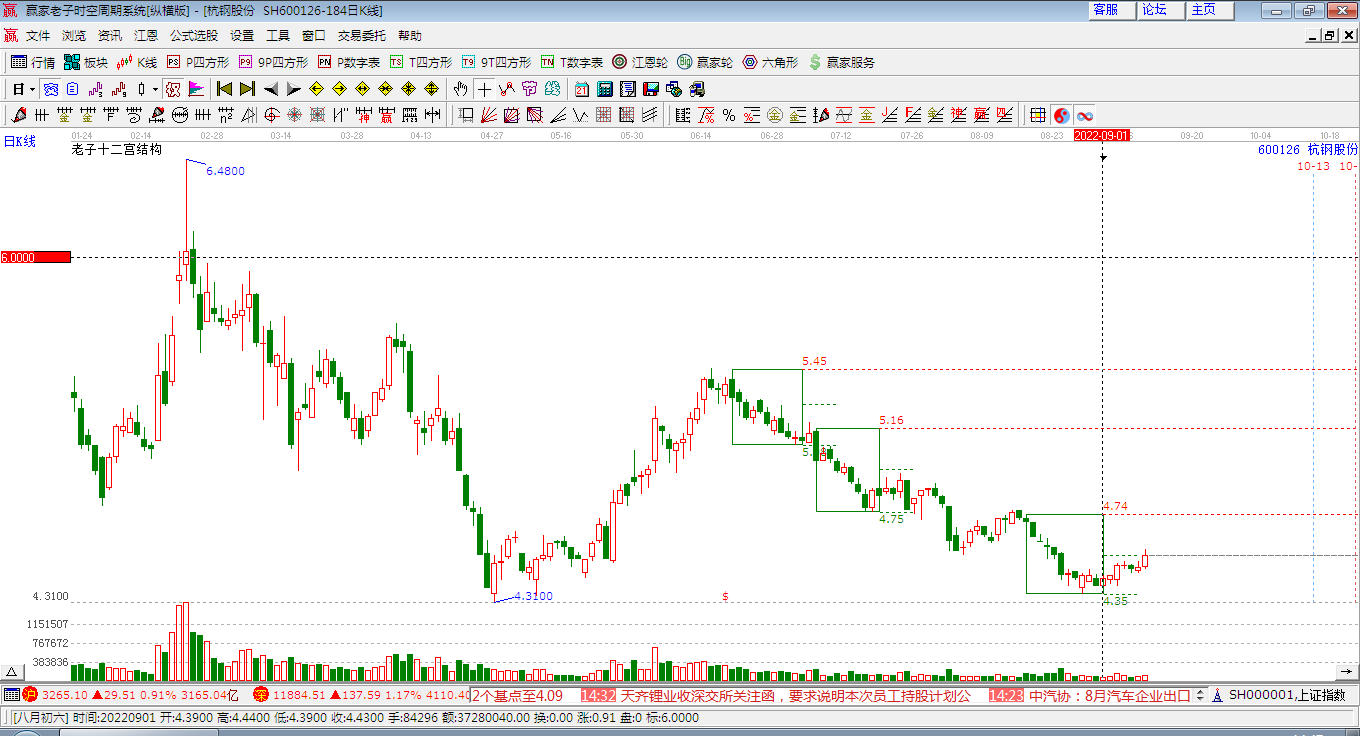Open the 工具 menu
The image size is (1360, 736).
point(278,35)
